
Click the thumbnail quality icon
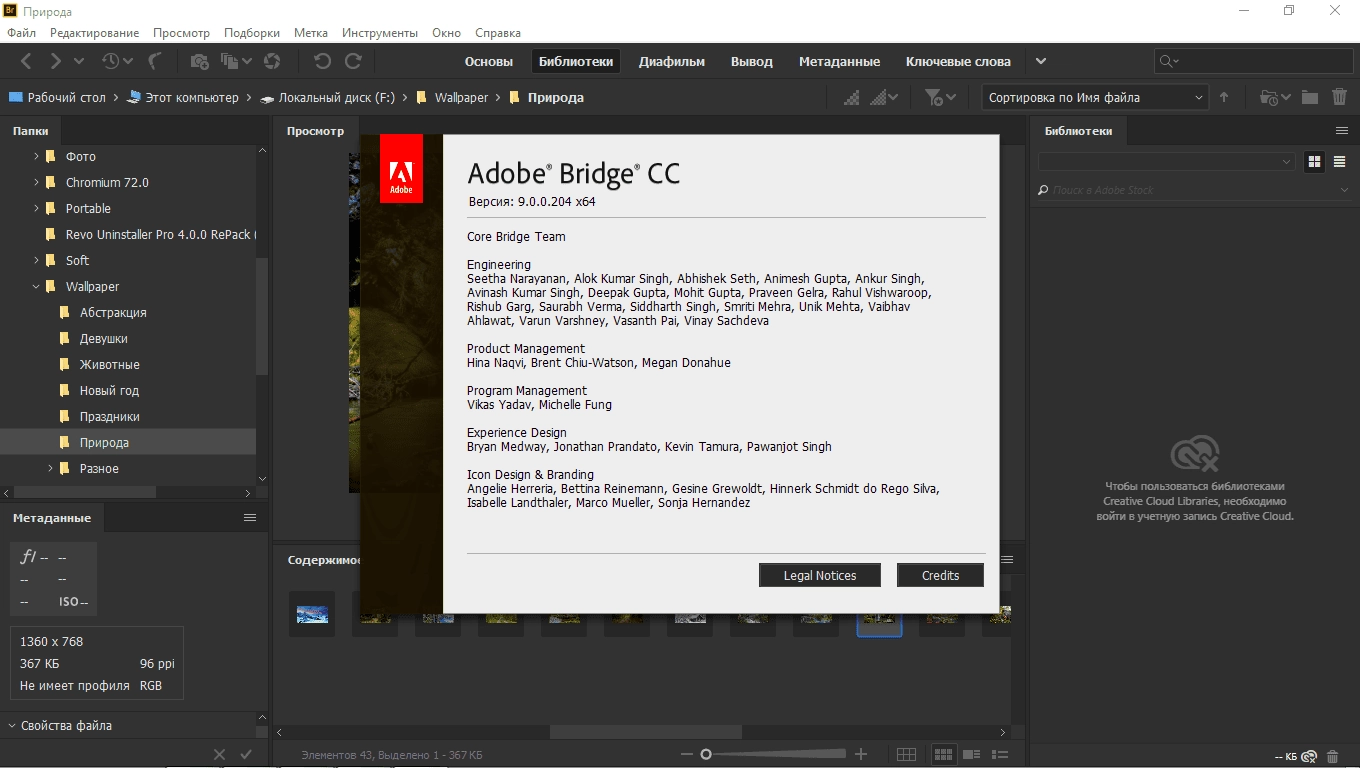coord(851,97)
